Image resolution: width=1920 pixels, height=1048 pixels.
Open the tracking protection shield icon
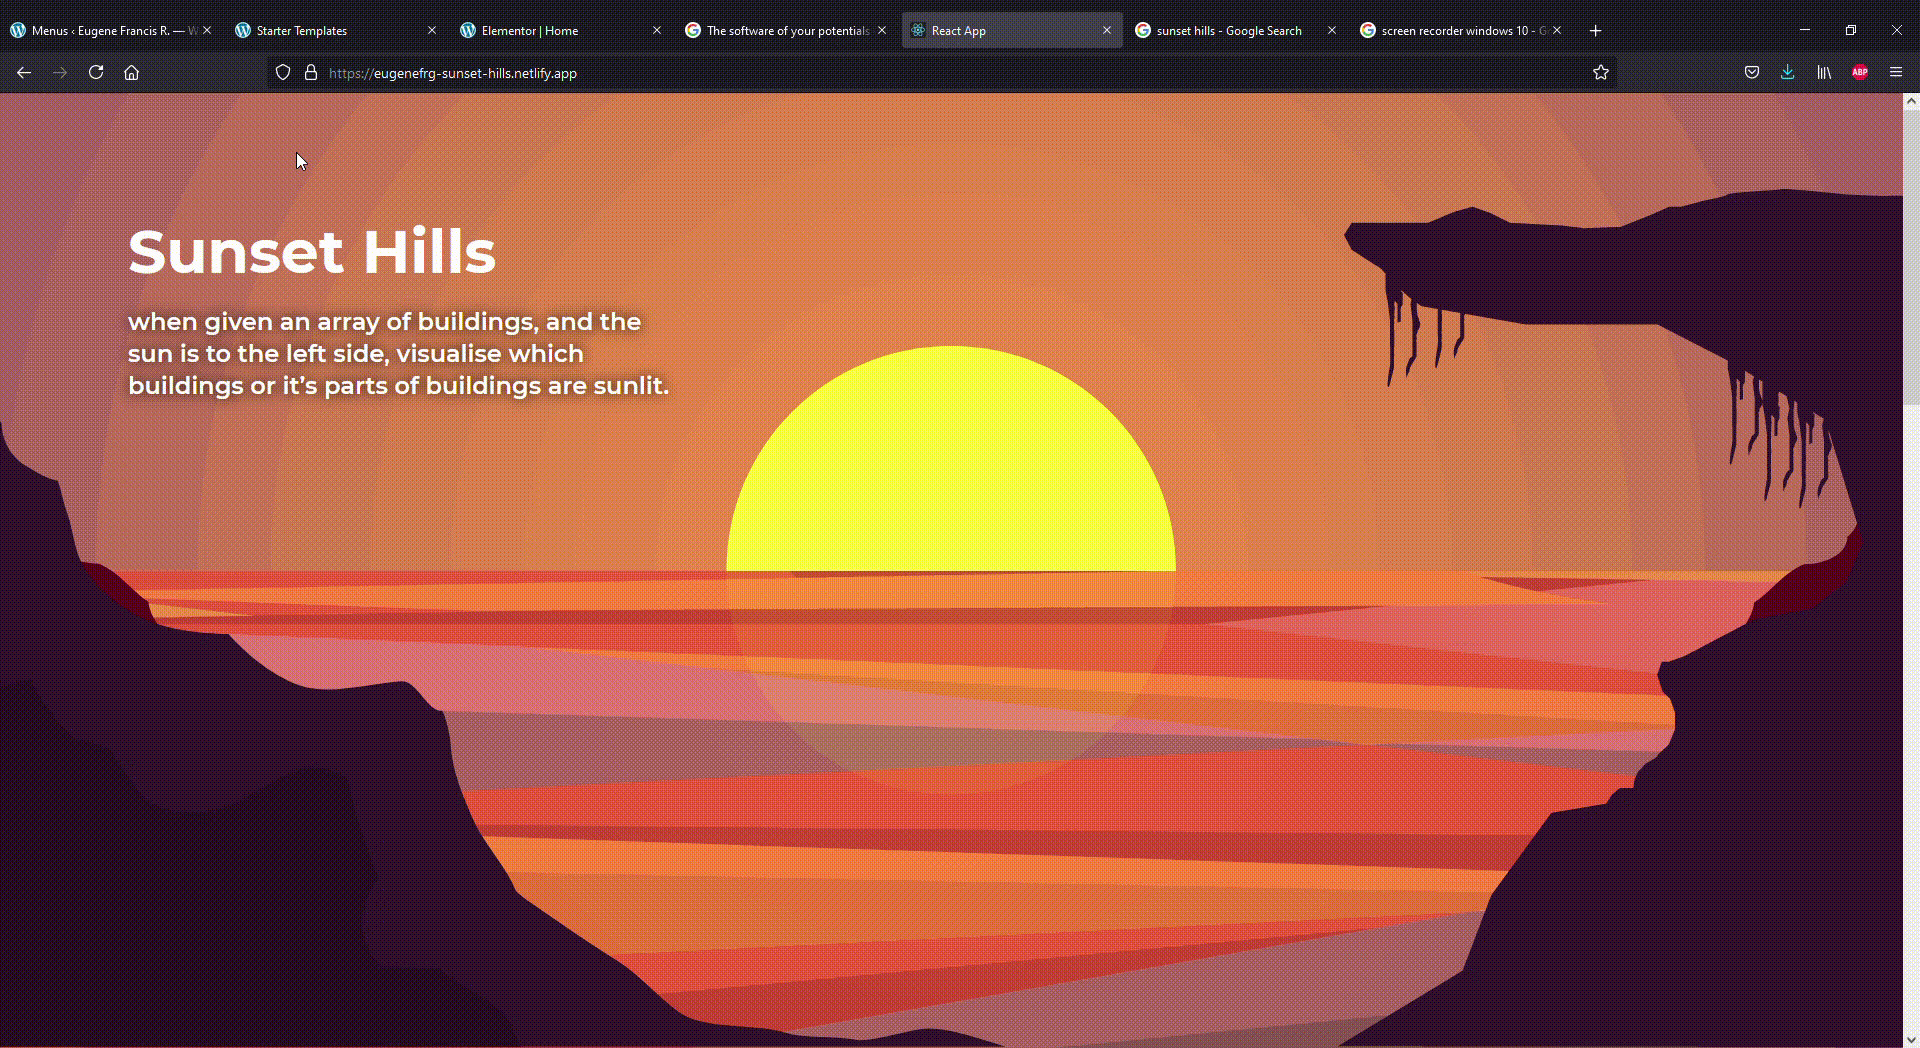[x=283, y=72]
